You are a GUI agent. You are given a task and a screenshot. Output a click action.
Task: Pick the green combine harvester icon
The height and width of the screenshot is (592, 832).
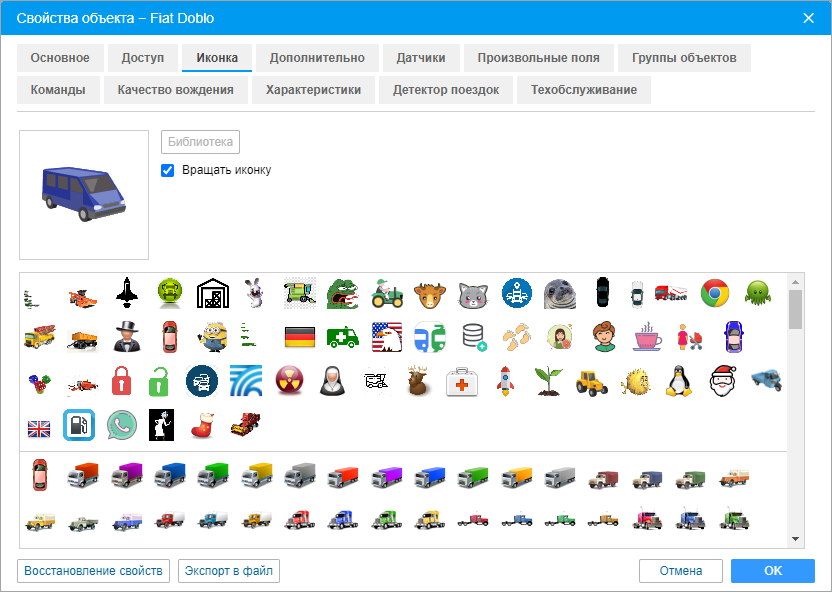[300, 293]
